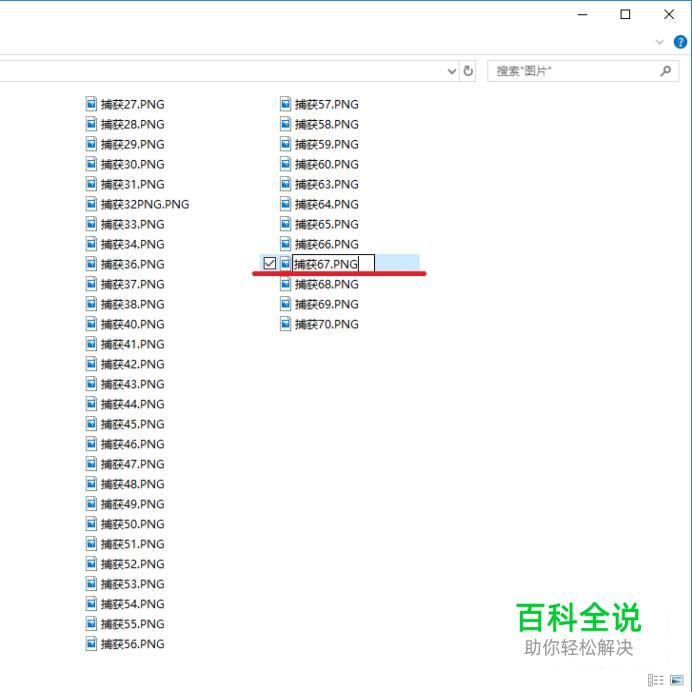
Task: Click the file icon of 捕获67.PNG
Action: (286, 264)
